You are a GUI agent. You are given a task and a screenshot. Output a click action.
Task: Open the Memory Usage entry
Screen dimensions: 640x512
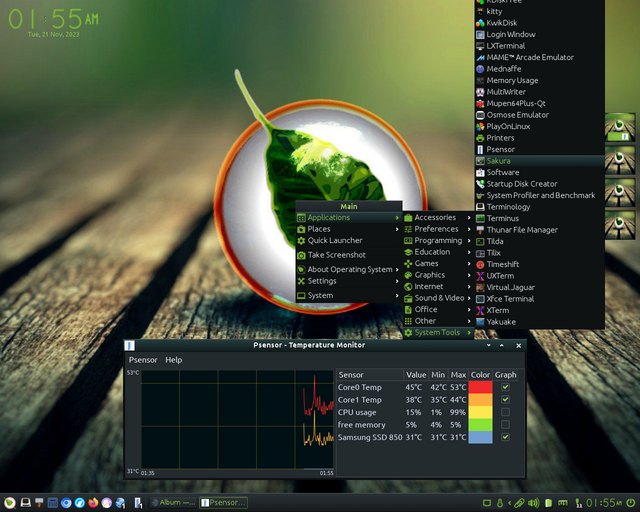click(540, 80)
